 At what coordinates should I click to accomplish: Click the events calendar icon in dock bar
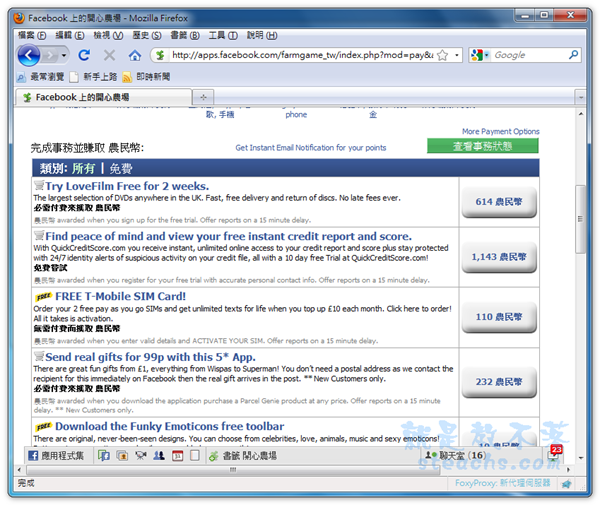coord(178,456)
